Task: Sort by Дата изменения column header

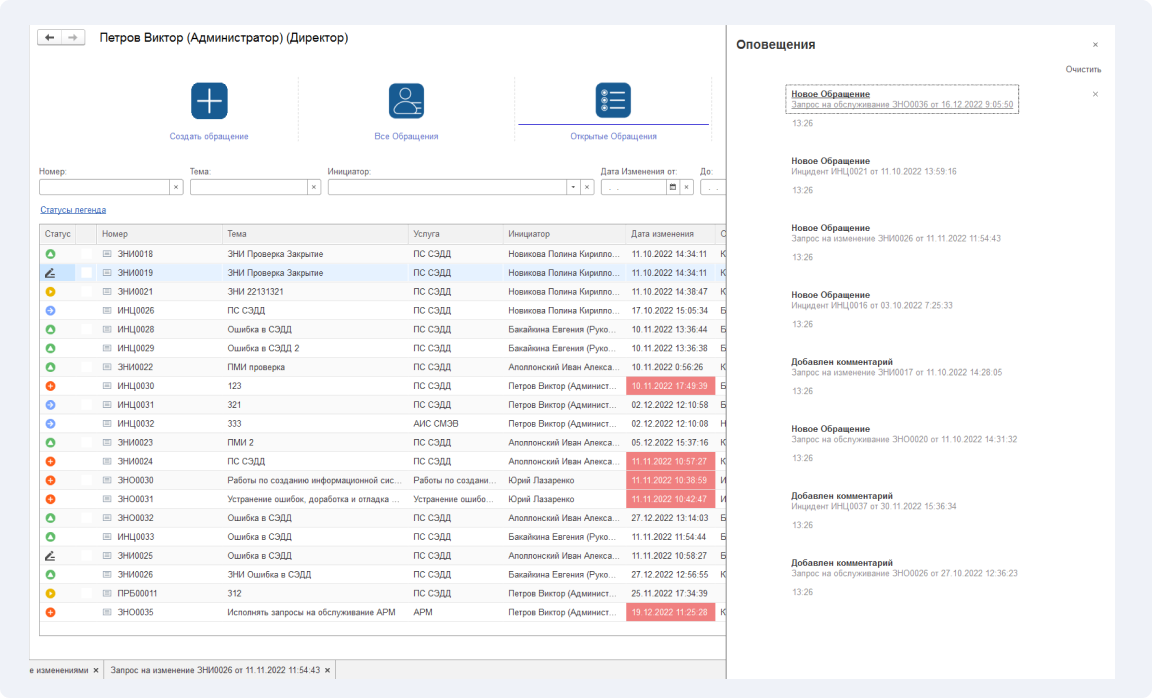Action: point(662,234)
